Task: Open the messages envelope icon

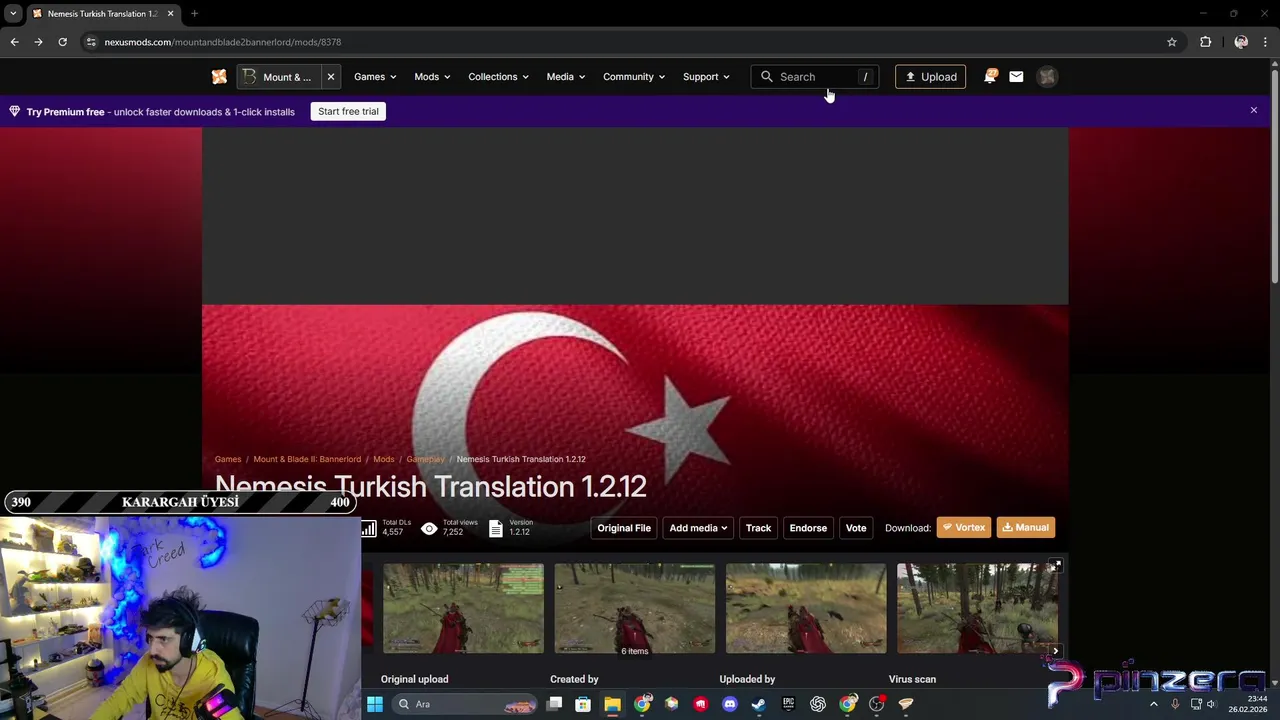Action: tap(1016, 77)
